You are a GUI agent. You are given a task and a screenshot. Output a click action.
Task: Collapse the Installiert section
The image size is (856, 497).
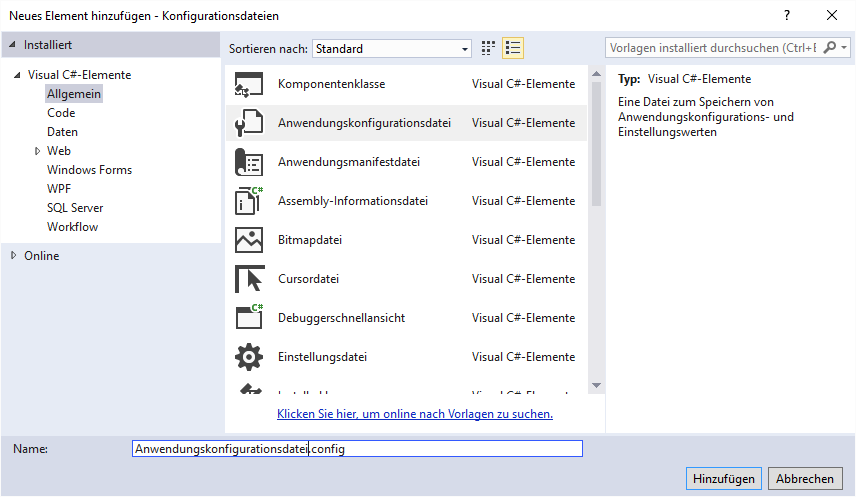tap(13, 45)
